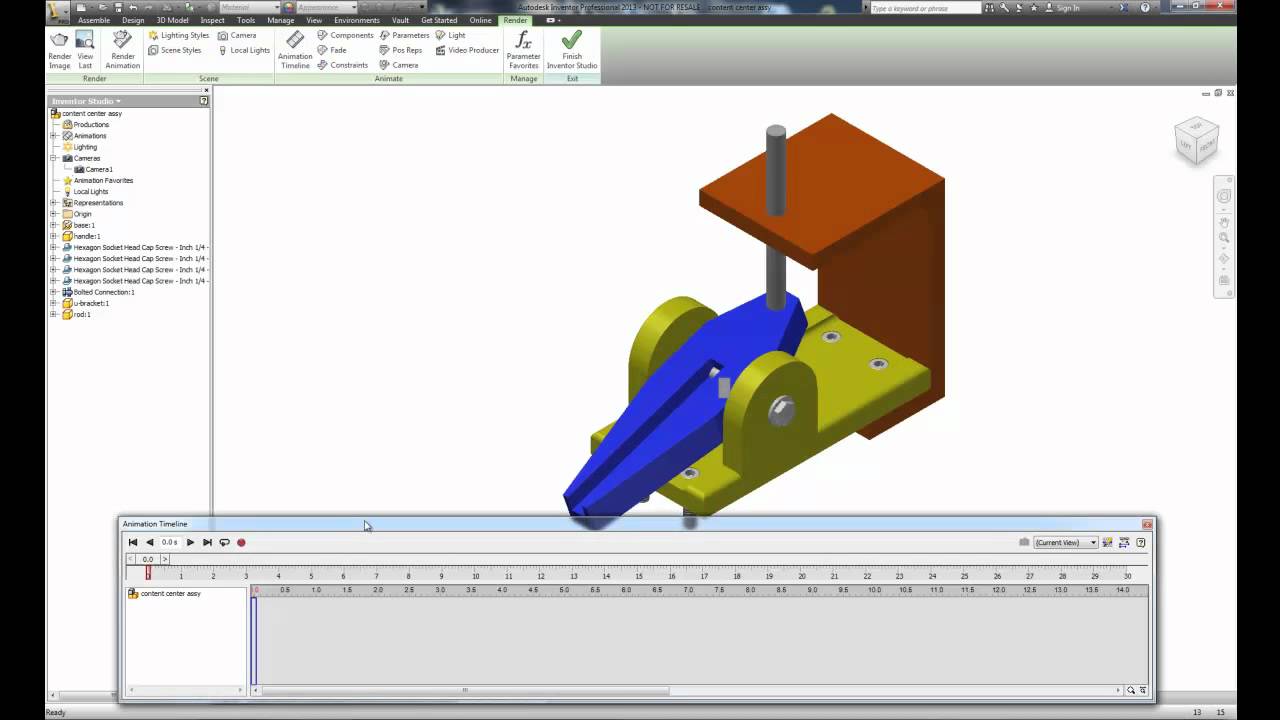Select the Pos Reps animation tool

[401, 50]
